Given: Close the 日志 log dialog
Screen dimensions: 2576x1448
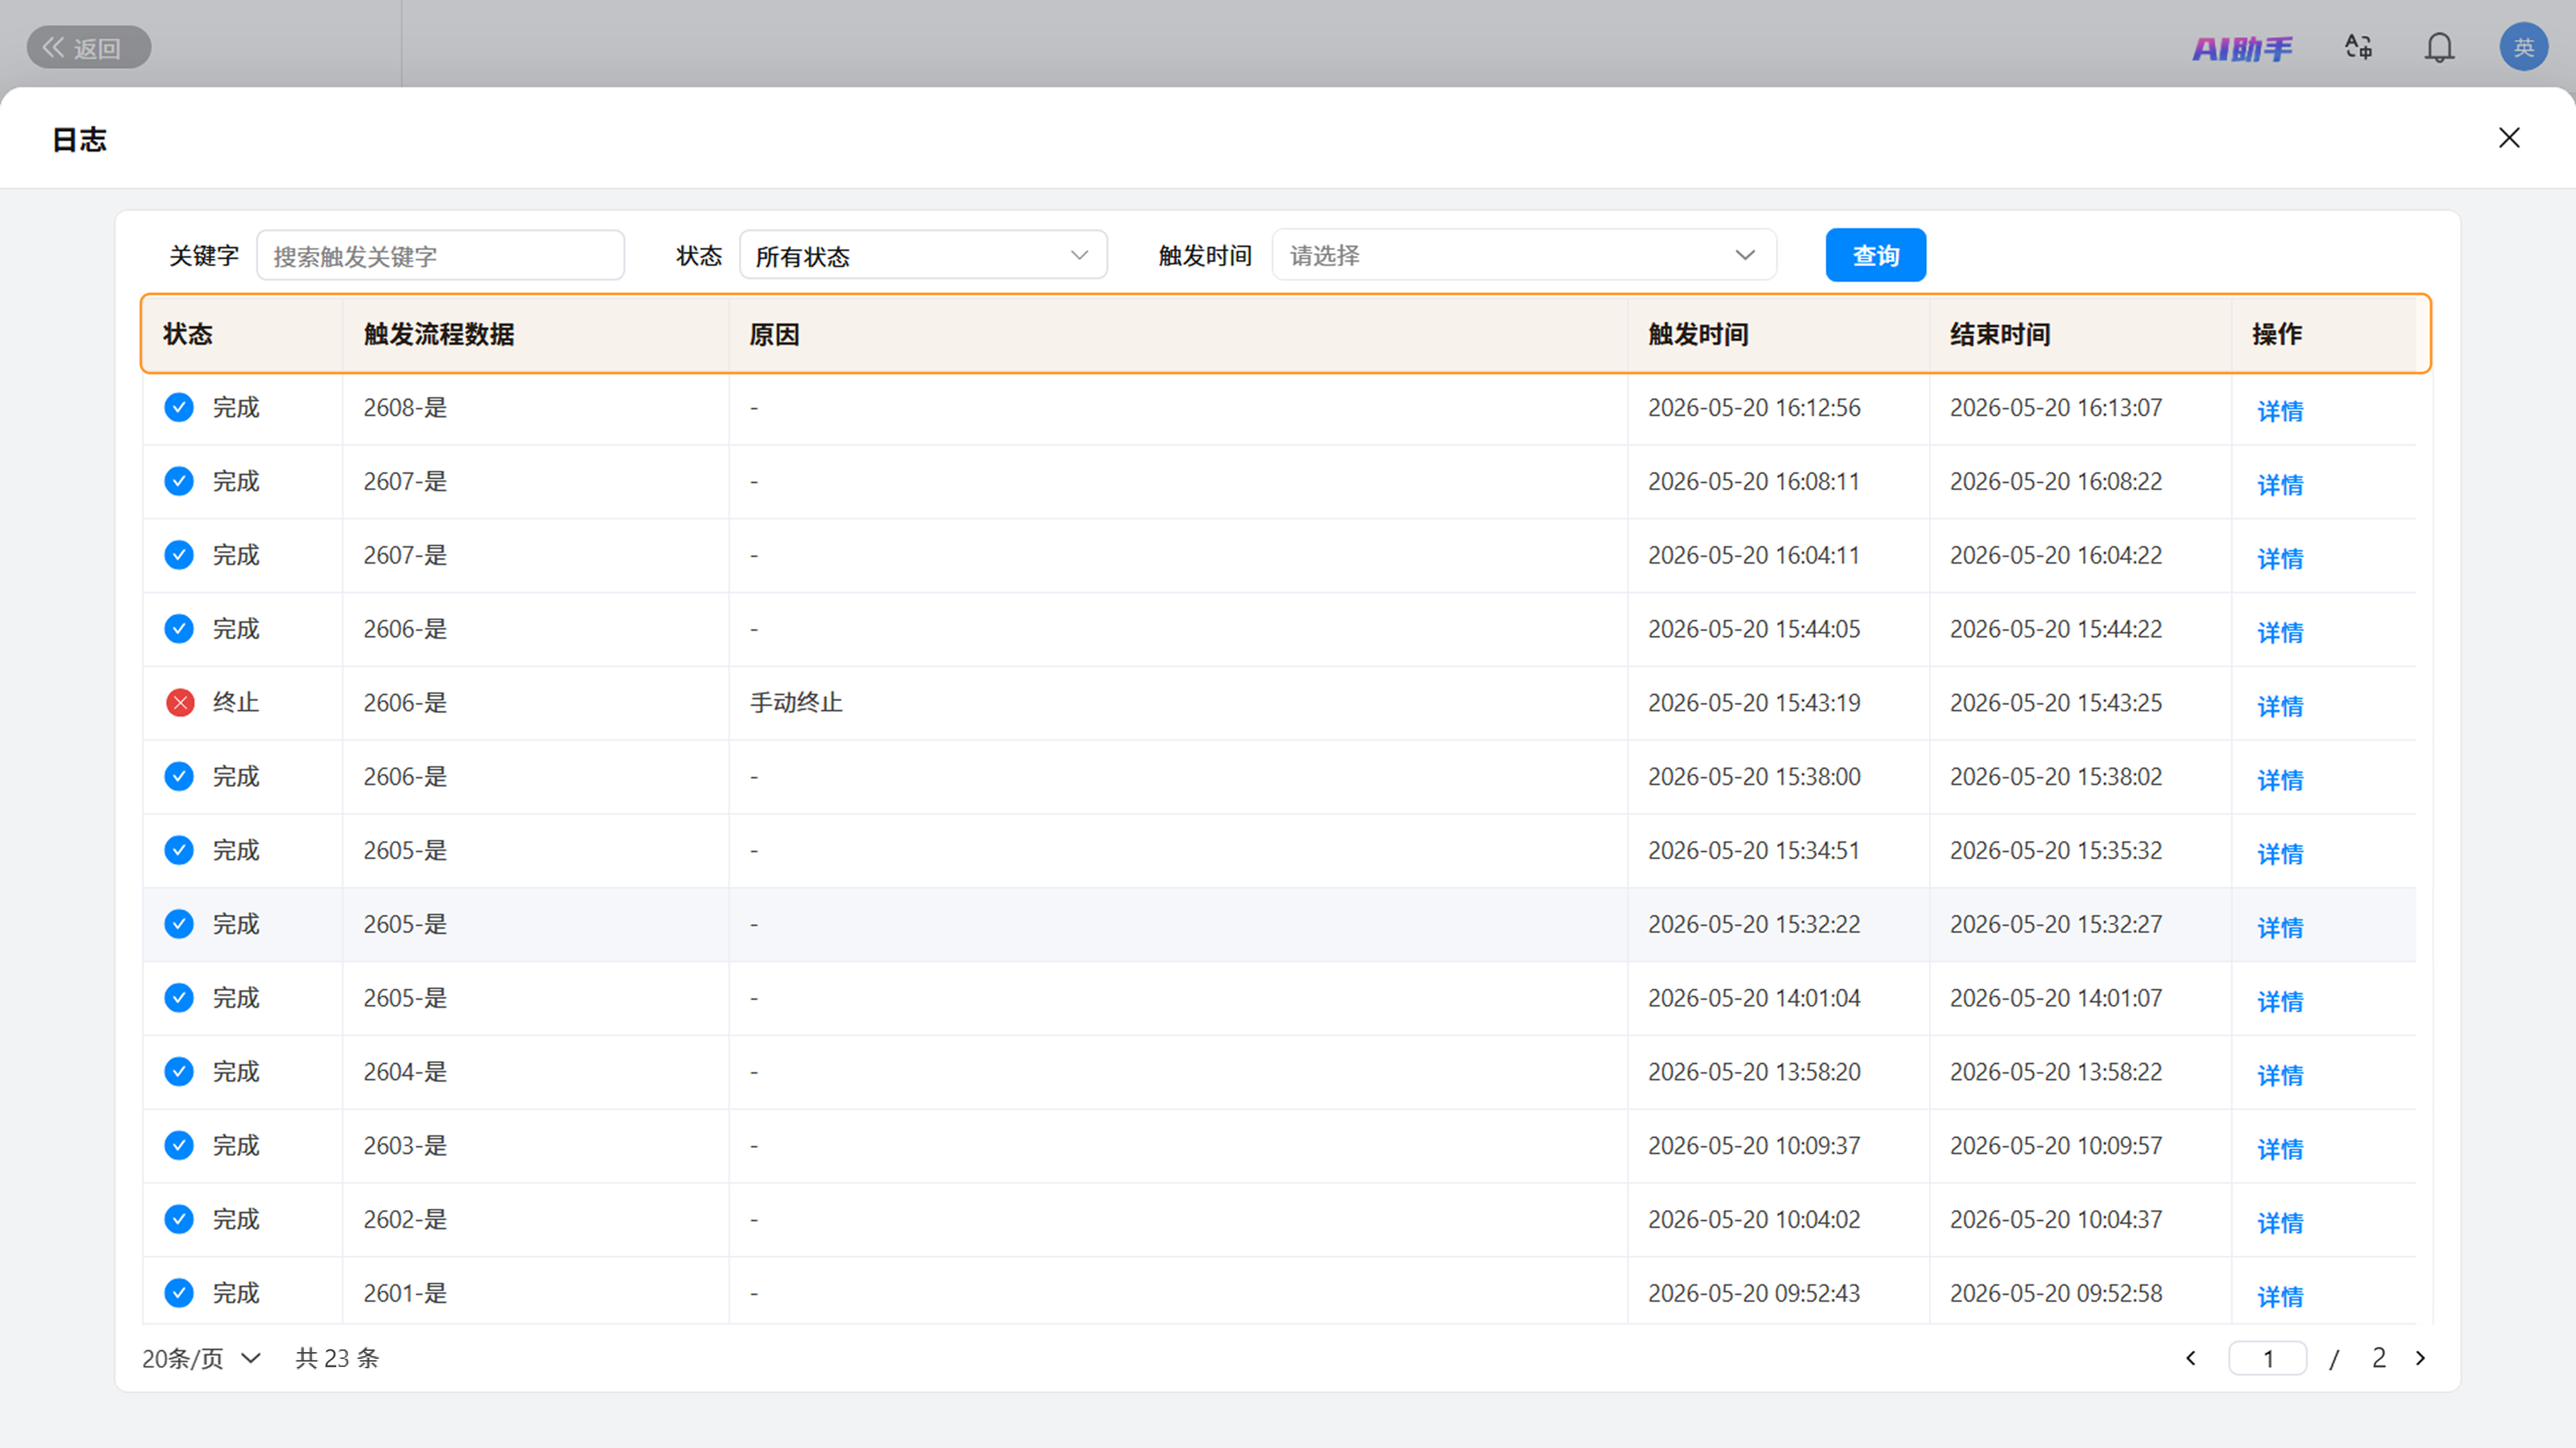Looking at the screenshot, I should click(2509, 138).
